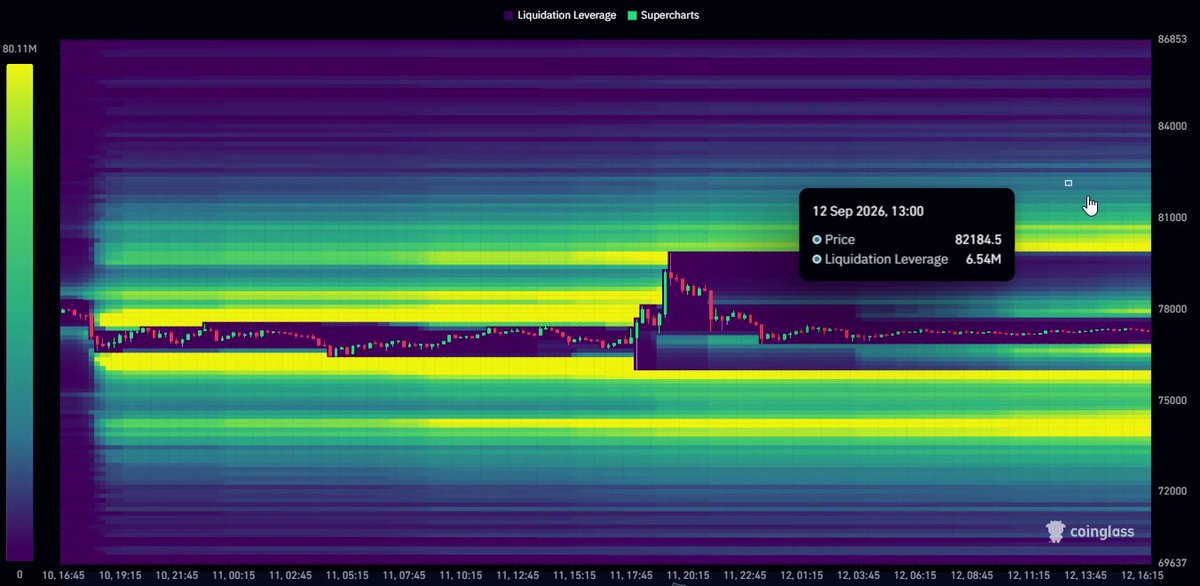
Task: Click the Liquidation Leverage label inside the tooltip
Action: pyautogui.click(x=886, y=260)
